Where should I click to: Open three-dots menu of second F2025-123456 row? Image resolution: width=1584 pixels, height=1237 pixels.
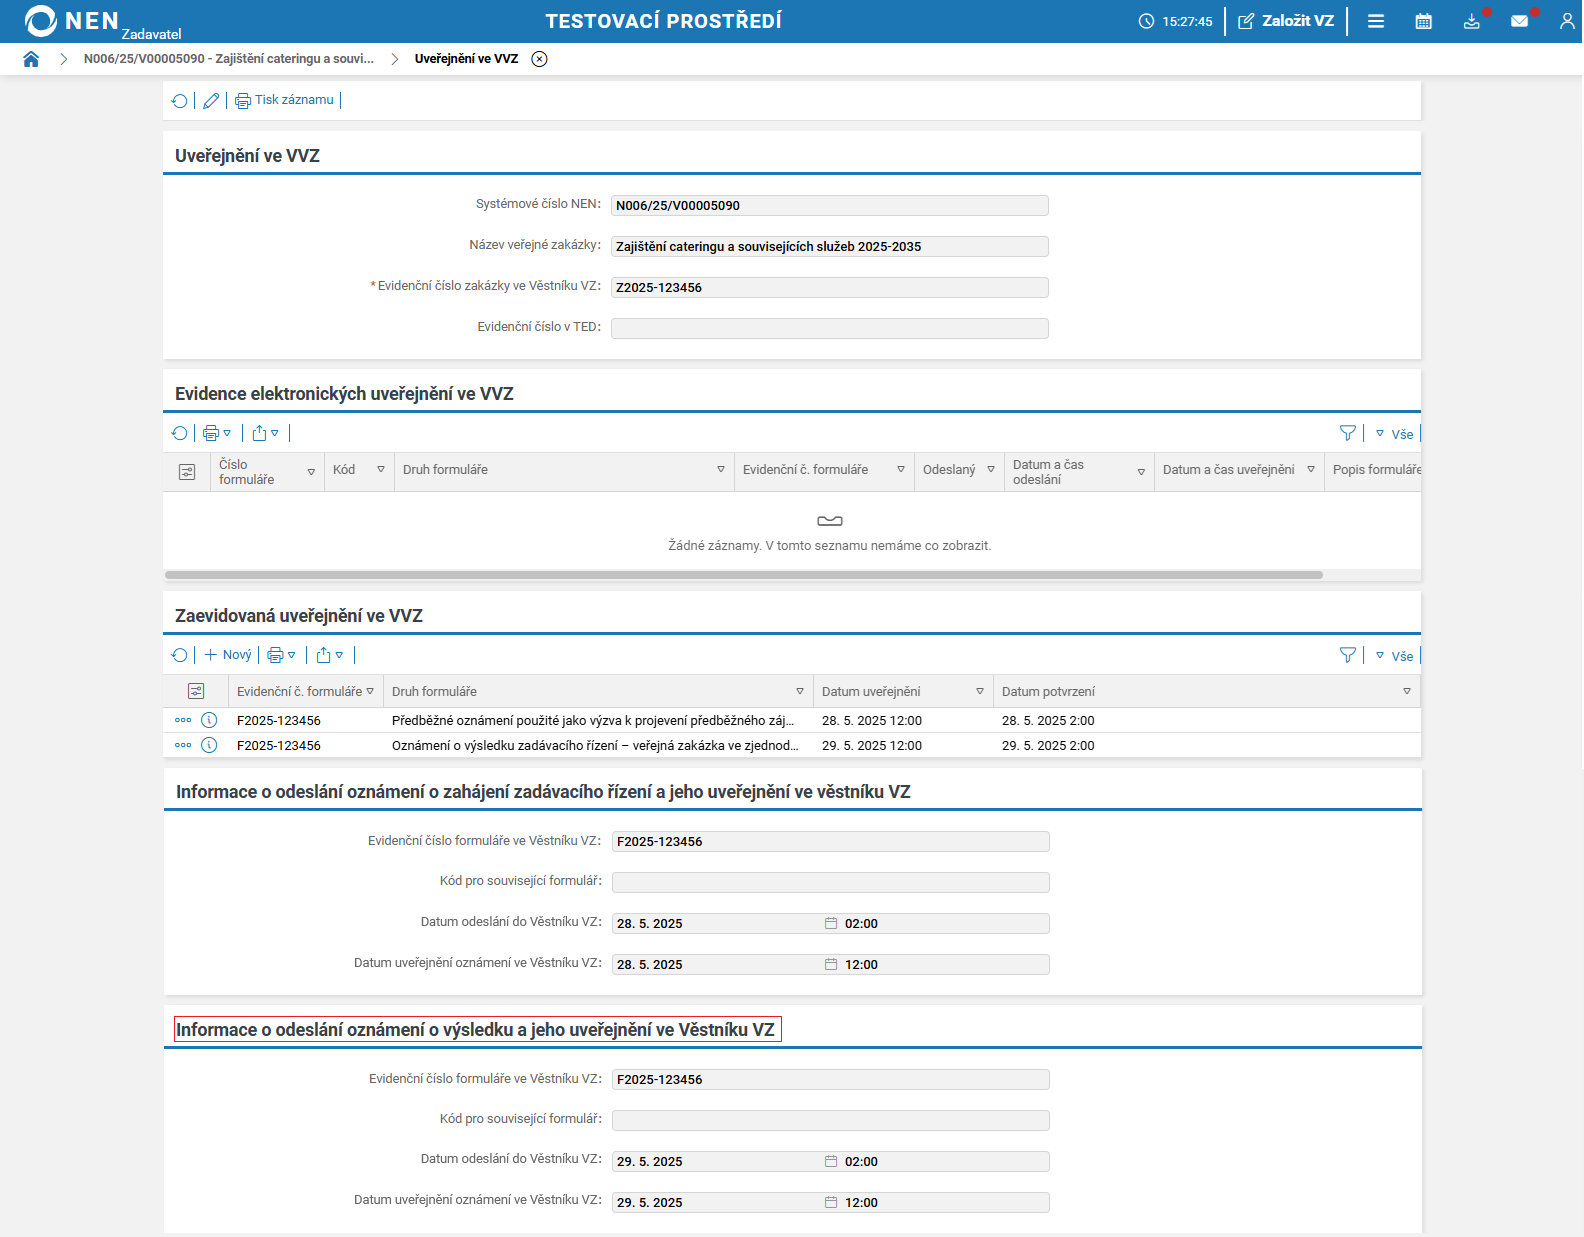point(183,745)
